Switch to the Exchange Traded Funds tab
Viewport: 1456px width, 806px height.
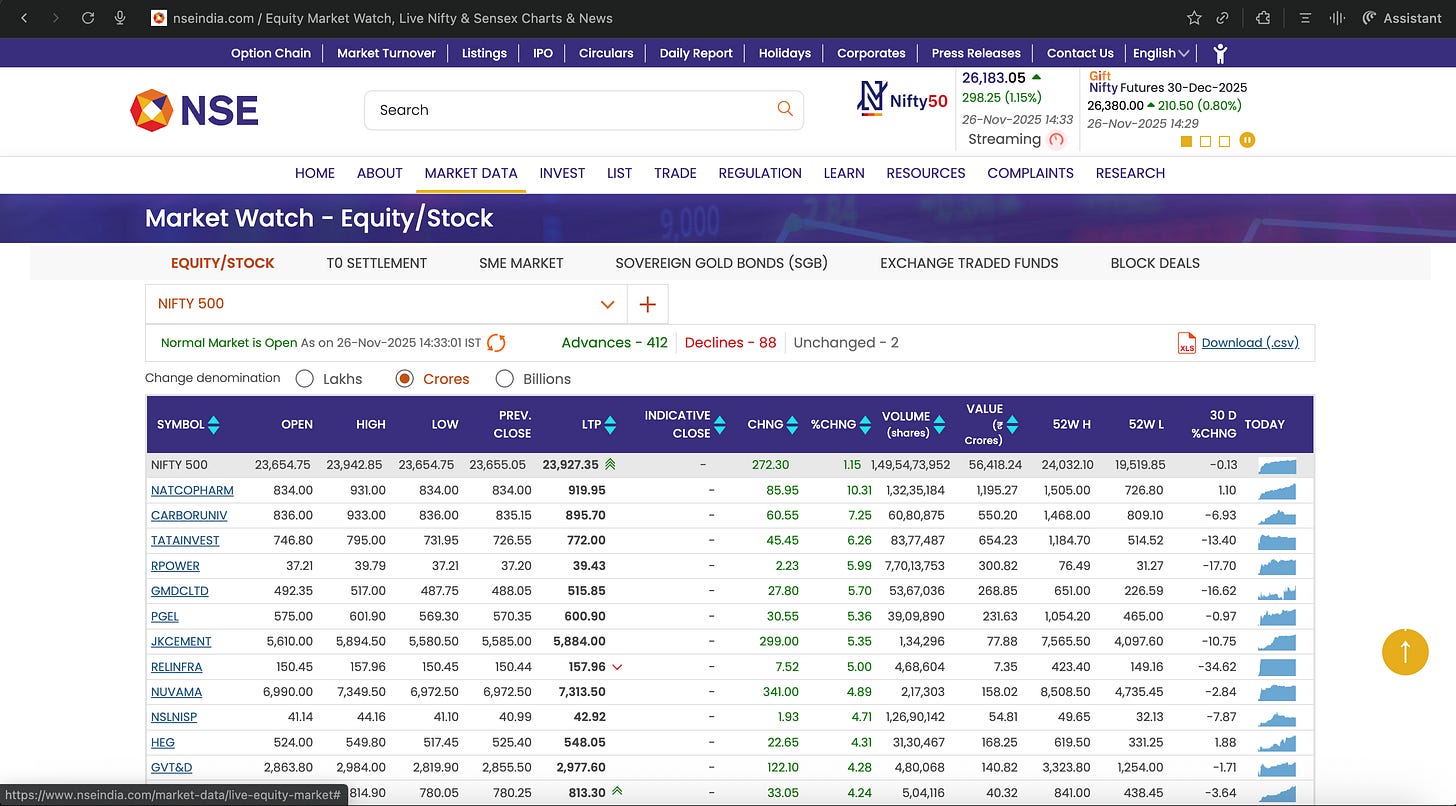click(x=968, y=263)
